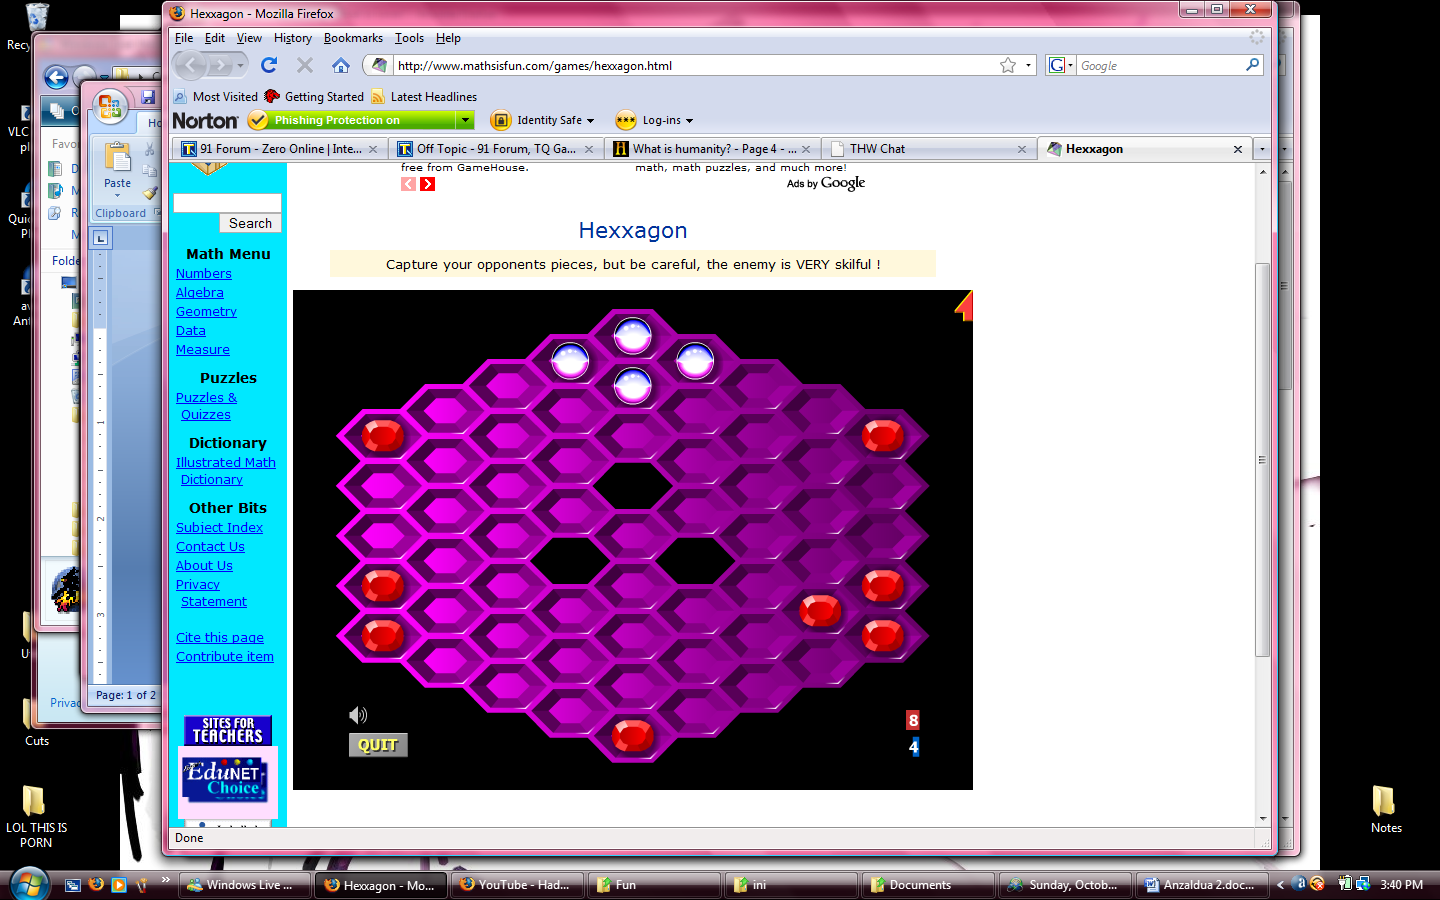The width and height of the screenshot is (1440, 900).
Task: Open the Tools menu
Action: [x=409, y=38]
